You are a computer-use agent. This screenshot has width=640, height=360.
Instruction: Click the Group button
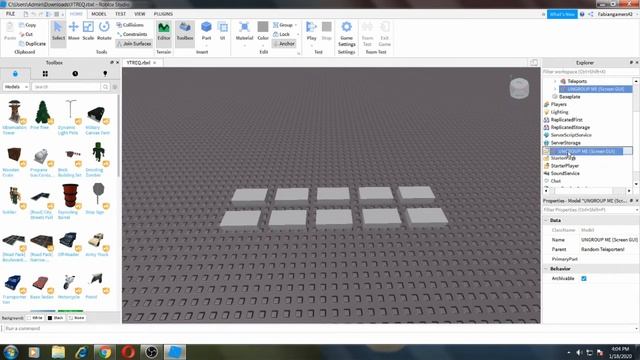283,25
